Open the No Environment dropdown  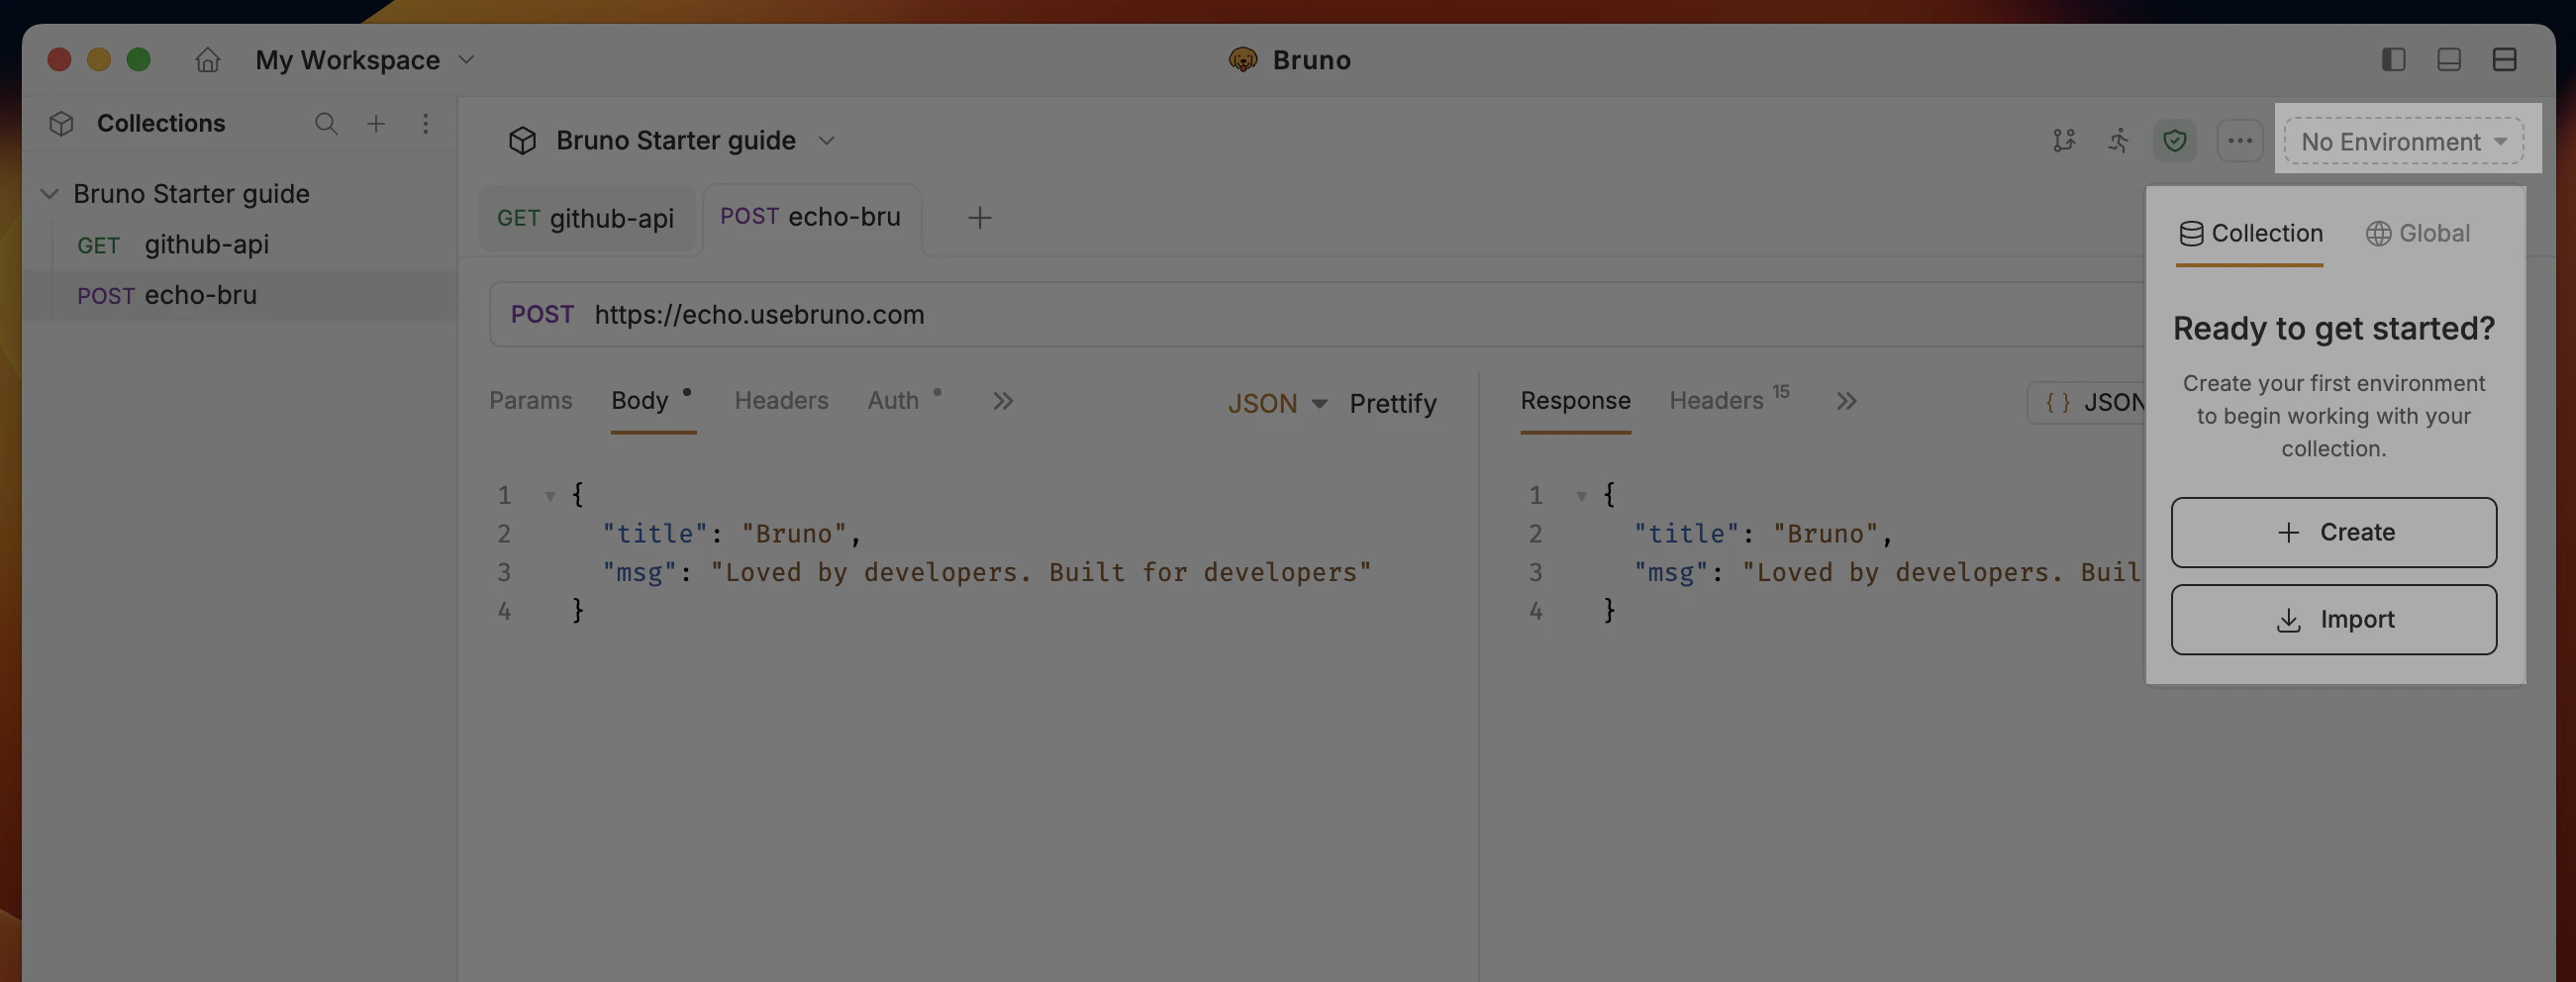[x=2404, y=141]
